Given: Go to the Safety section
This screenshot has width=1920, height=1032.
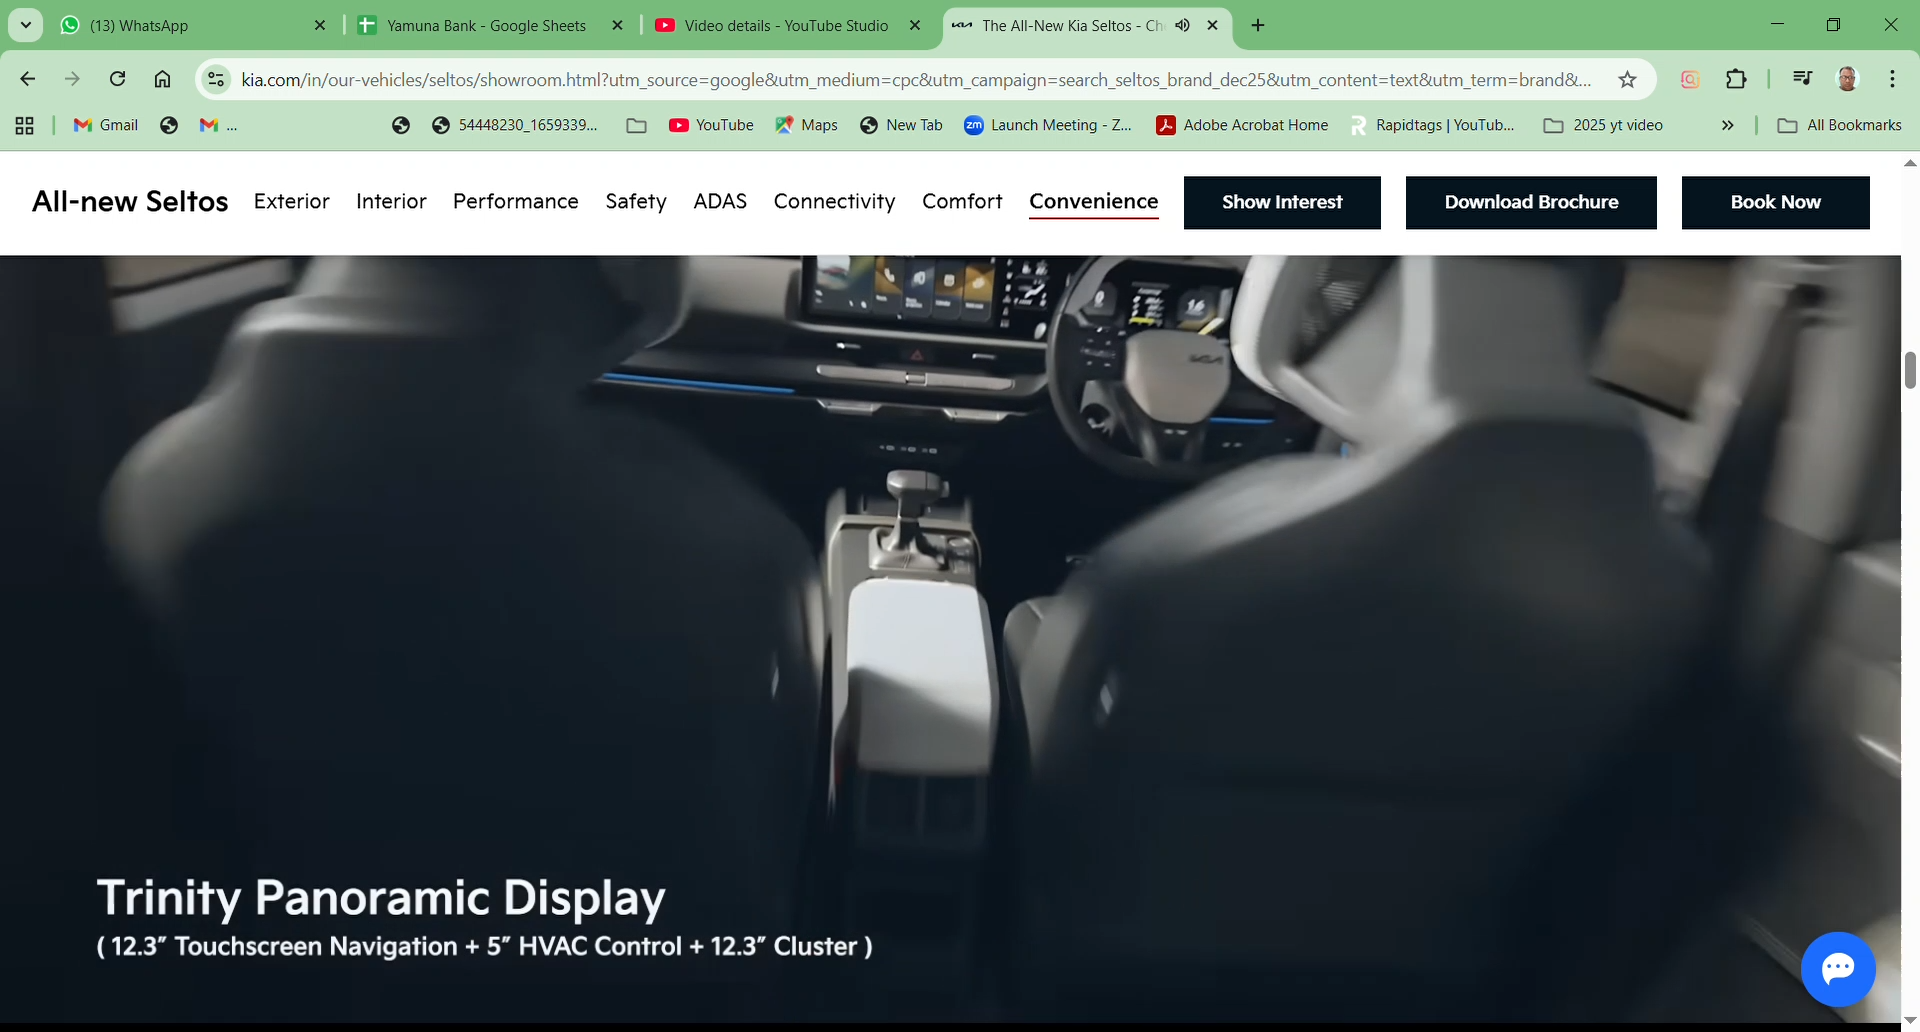Looking at the screenshot, I should (635, 202).
